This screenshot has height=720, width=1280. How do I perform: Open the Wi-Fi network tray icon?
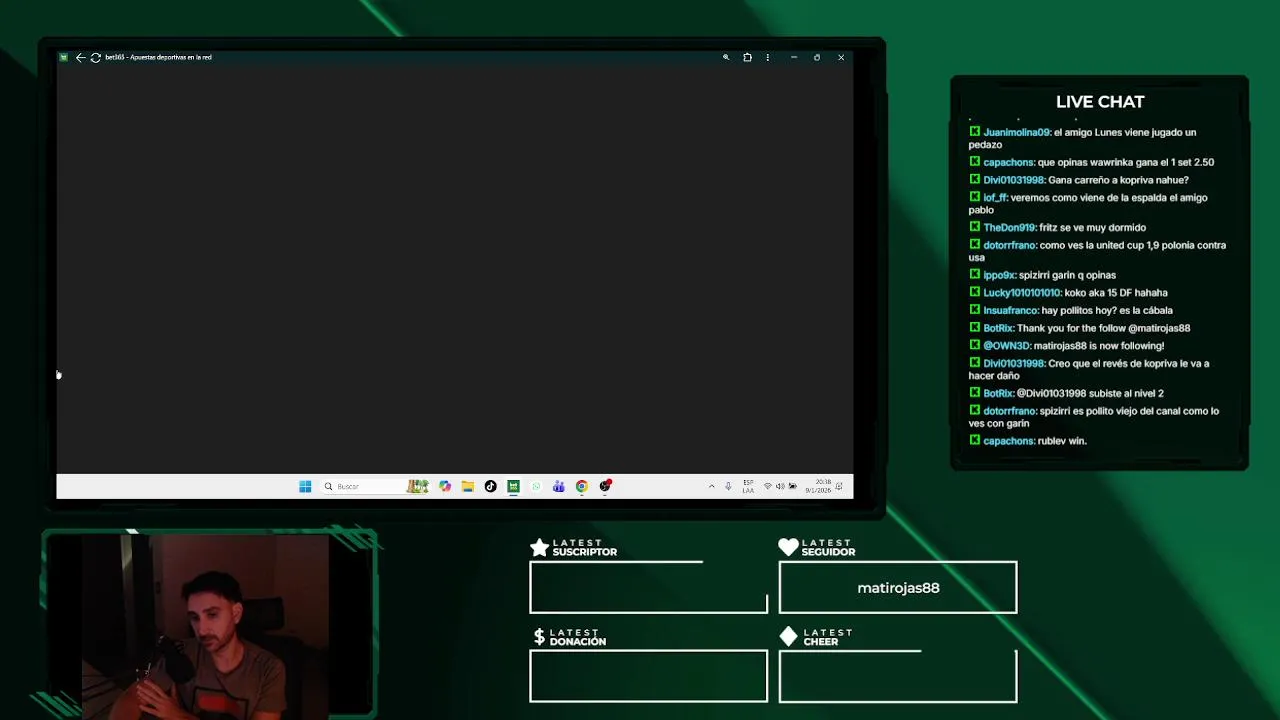coord(767,486)
